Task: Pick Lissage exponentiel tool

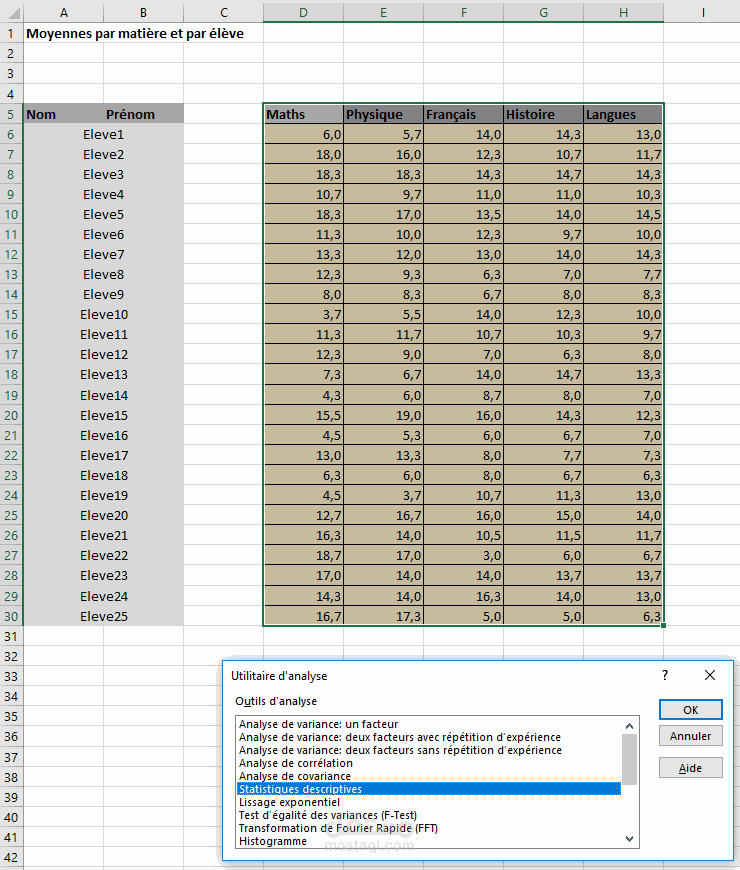Action: pyautogui.click(x=289, y=802)
